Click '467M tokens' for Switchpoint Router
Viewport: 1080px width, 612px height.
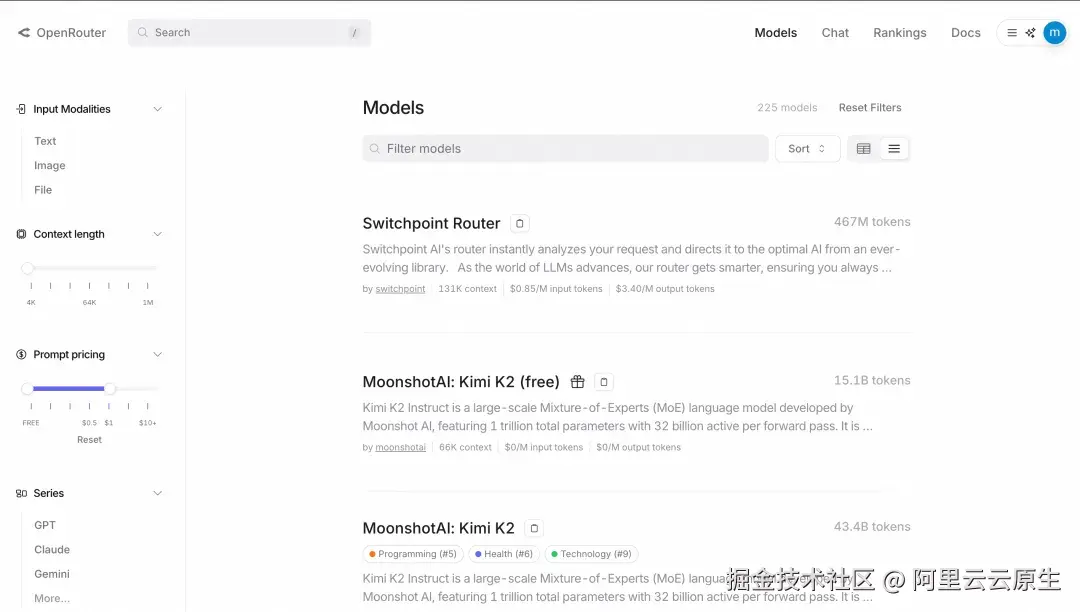[x=872, y=222]
